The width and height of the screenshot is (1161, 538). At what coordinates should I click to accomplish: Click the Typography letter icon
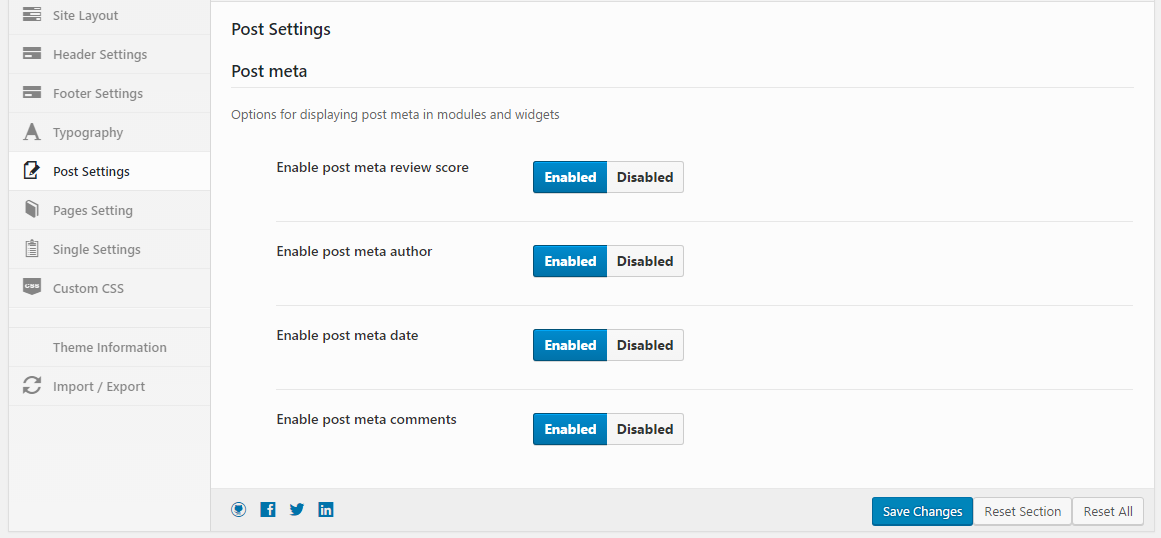pos(32,132)
